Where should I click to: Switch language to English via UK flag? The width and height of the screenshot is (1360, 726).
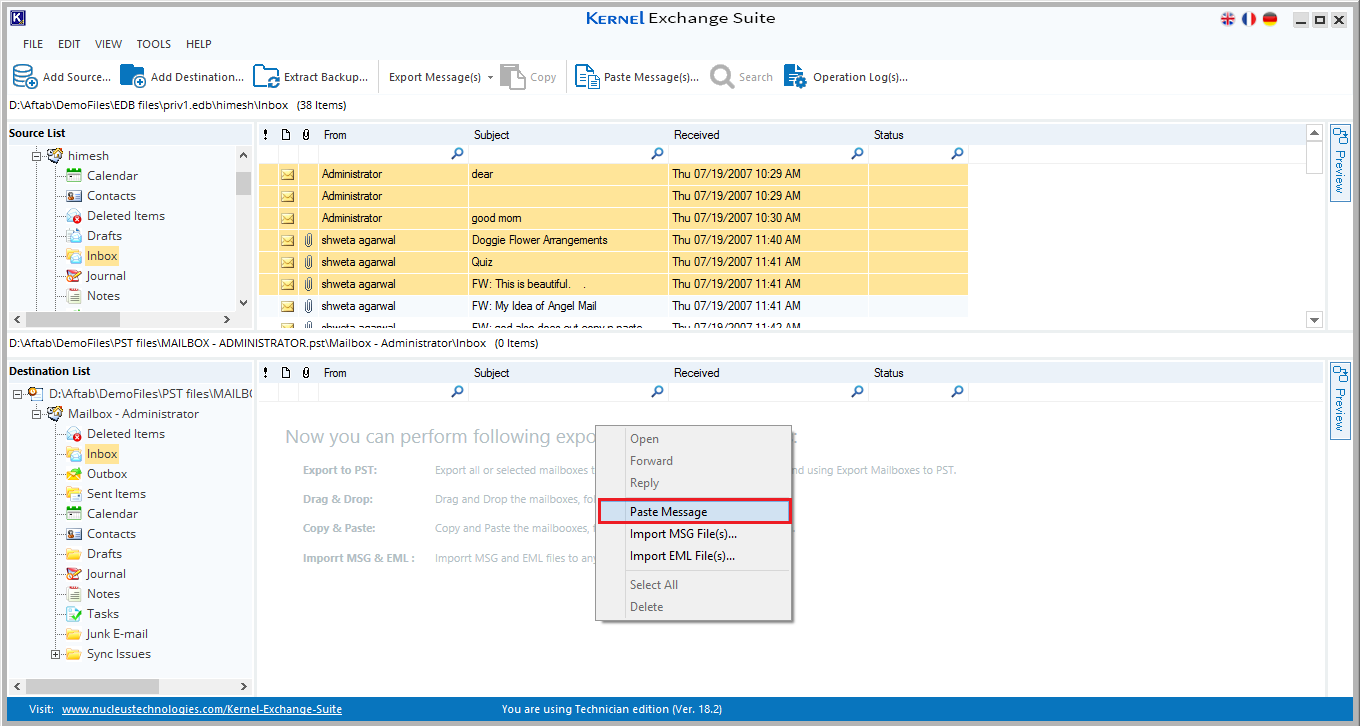click(1228, 19)
